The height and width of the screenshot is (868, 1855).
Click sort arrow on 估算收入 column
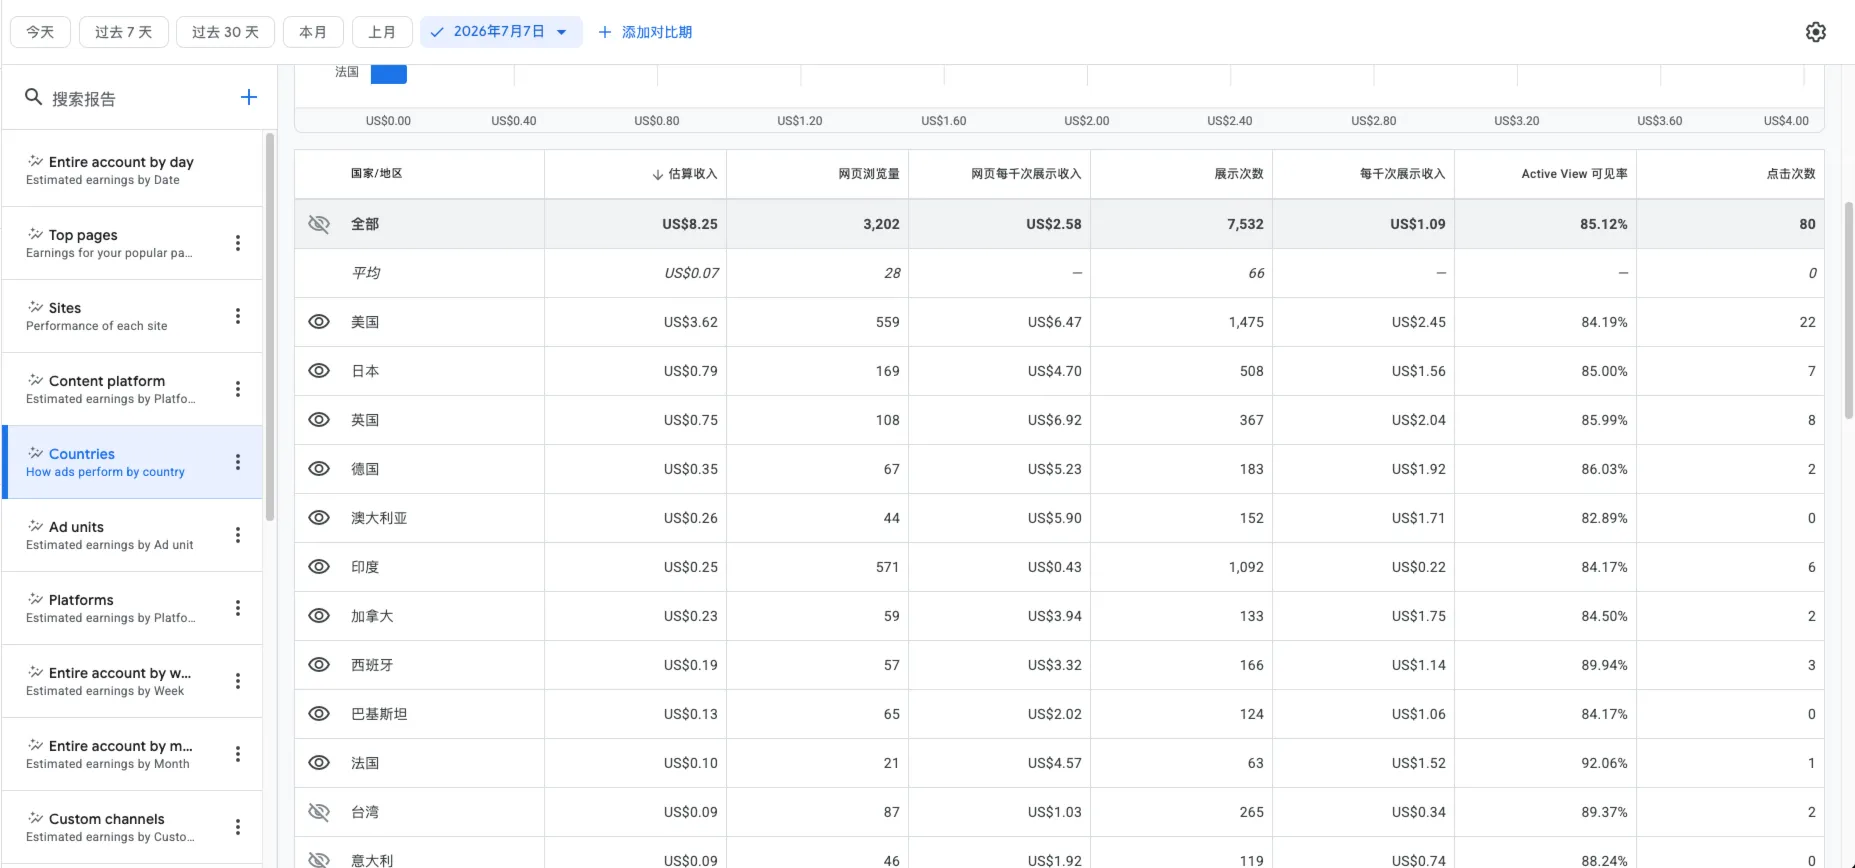tap(658, 174)
